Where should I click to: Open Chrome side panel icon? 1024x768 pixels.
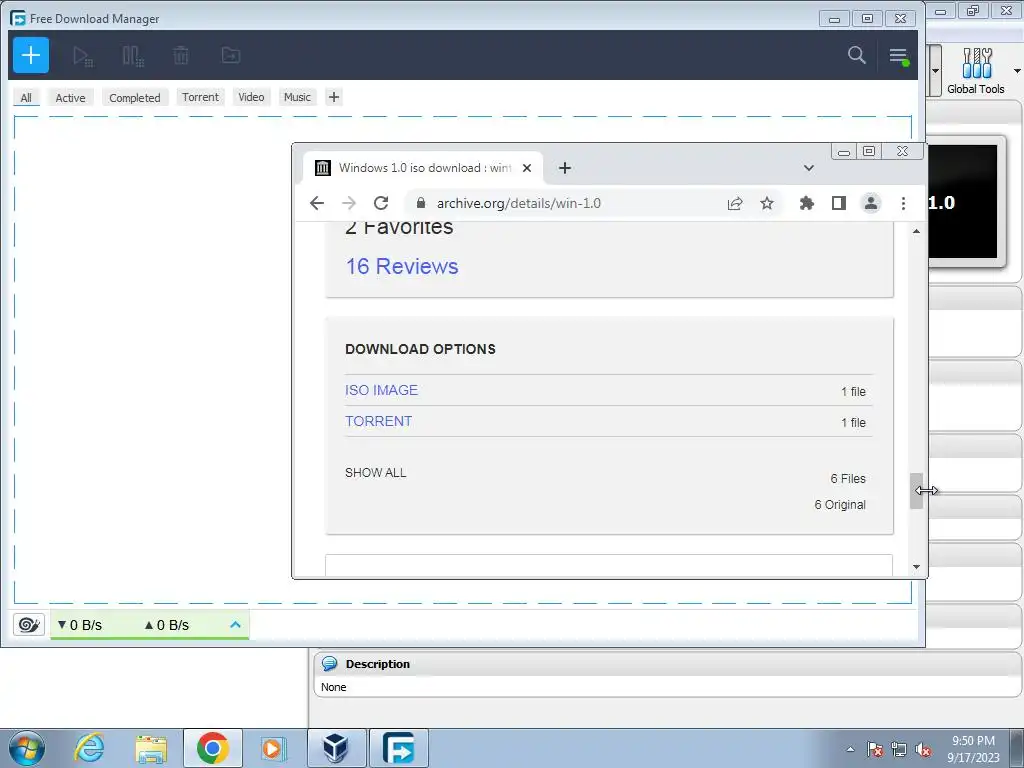tap(839, 203)
